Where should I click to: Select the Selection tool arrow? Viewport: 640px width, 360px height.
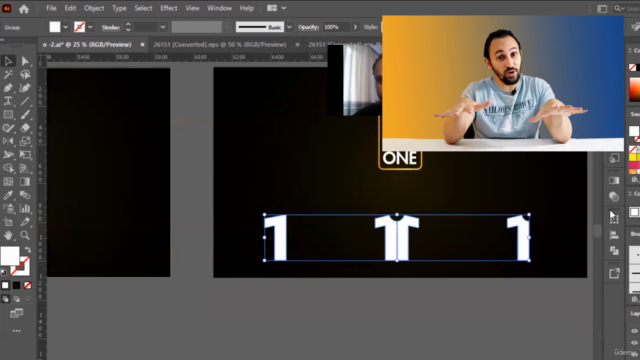click(x=8, y=61)
